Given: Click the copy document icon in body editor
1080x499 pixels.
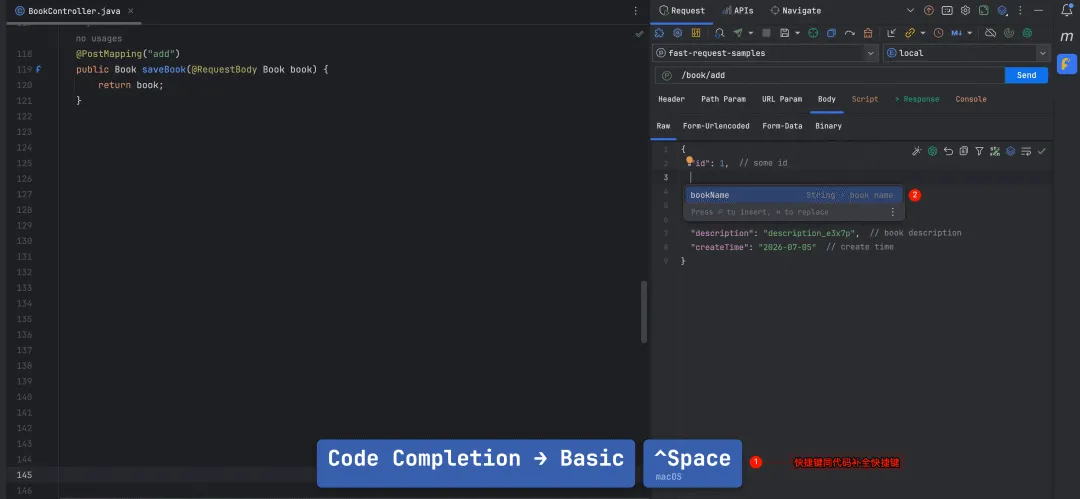Looking at the screenshot, I should (964, 151).
